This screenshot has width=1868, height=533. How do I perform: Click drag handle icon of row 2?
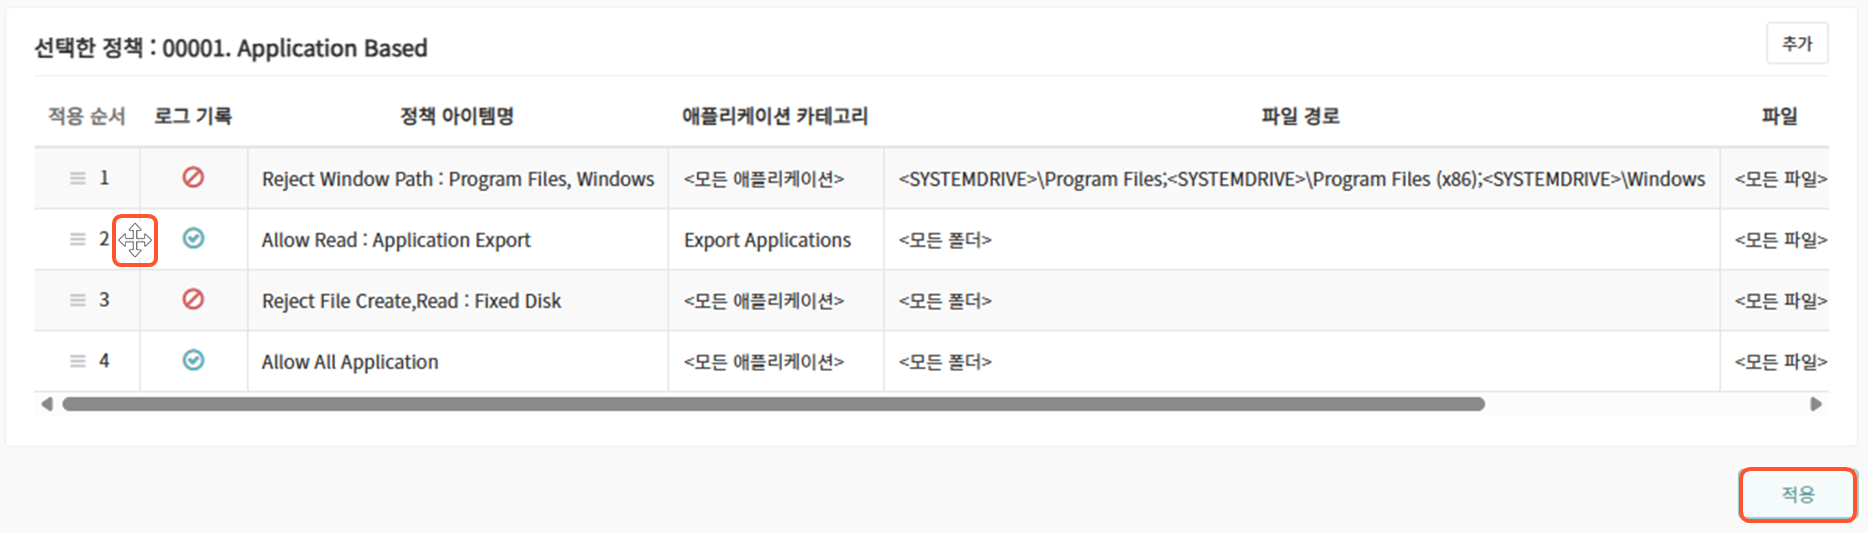[x=77, y=239]
